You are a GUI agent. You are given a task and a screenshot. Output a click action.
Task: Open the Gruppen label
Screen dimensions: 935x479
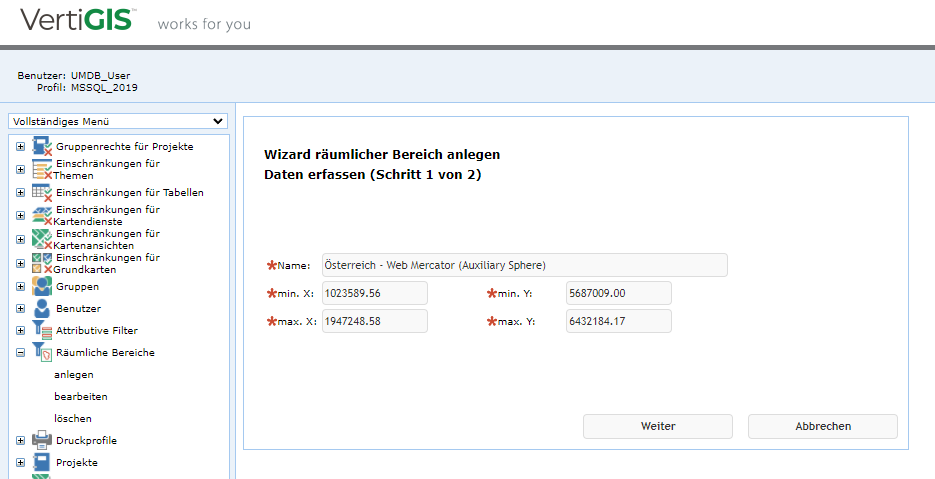pos(78,286)
